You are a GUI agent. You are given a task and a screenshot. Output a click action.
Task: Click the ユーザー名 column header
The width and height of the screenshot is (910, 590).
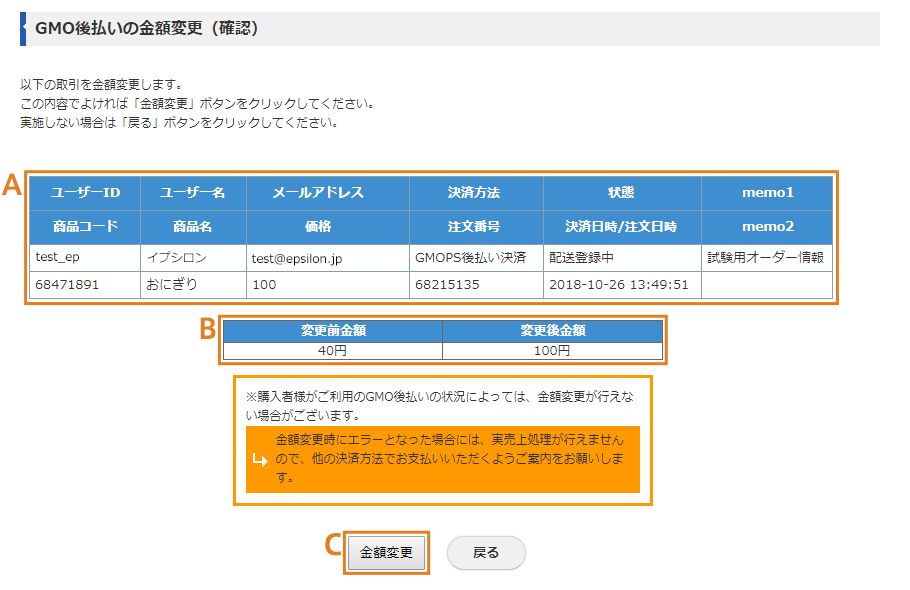click(x=193, y=193)
